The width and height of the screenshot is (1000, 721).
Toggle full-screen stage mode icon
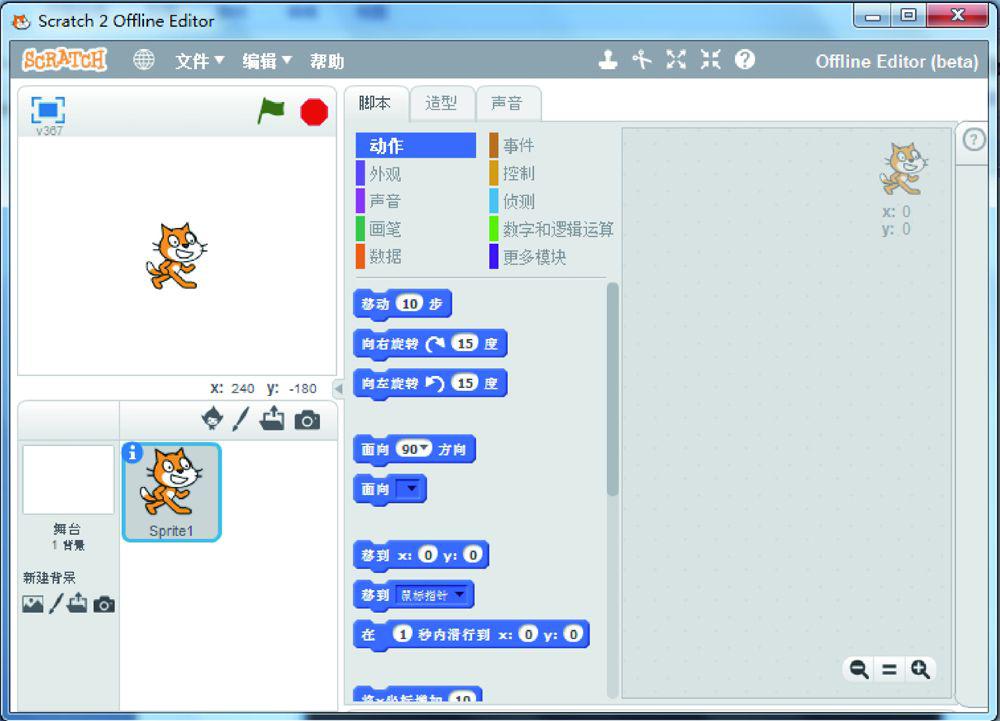[47, 110]
